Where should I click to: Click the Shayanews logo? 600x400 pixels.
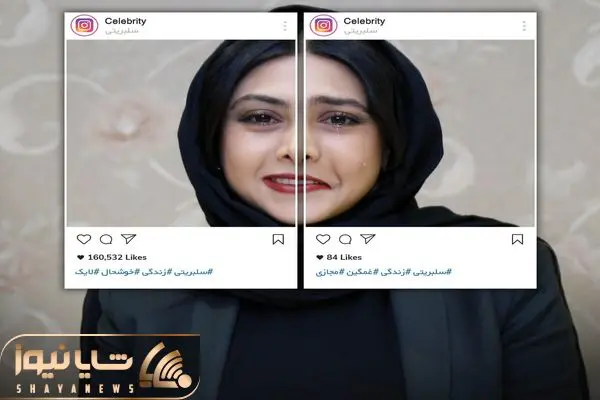click(100, 367)
